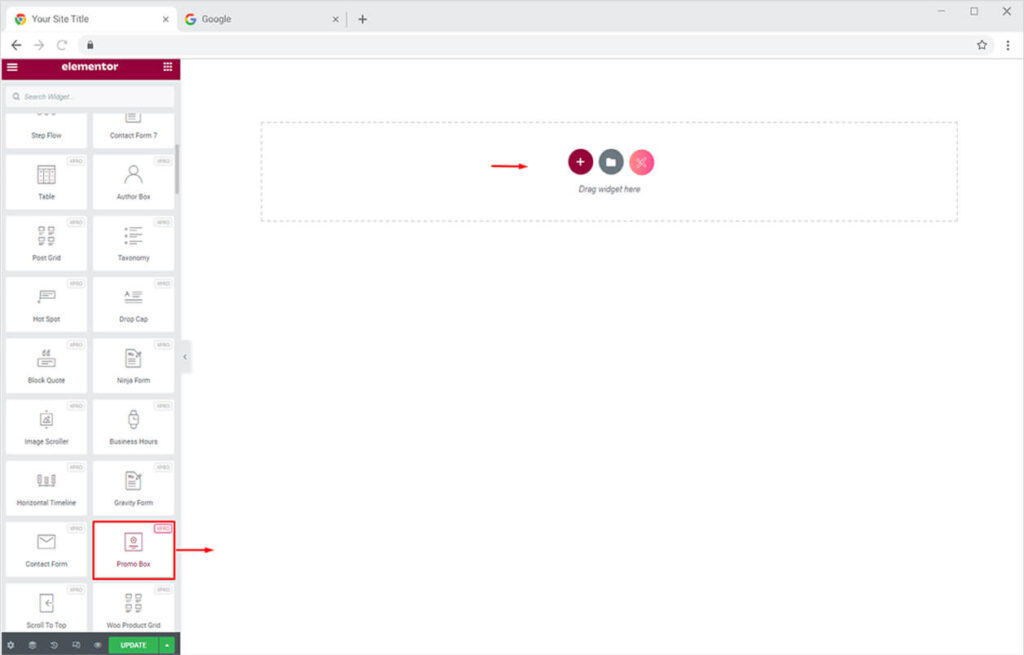Click the green Update button
Screen dimensions: 1024x655
coord(133,645)
